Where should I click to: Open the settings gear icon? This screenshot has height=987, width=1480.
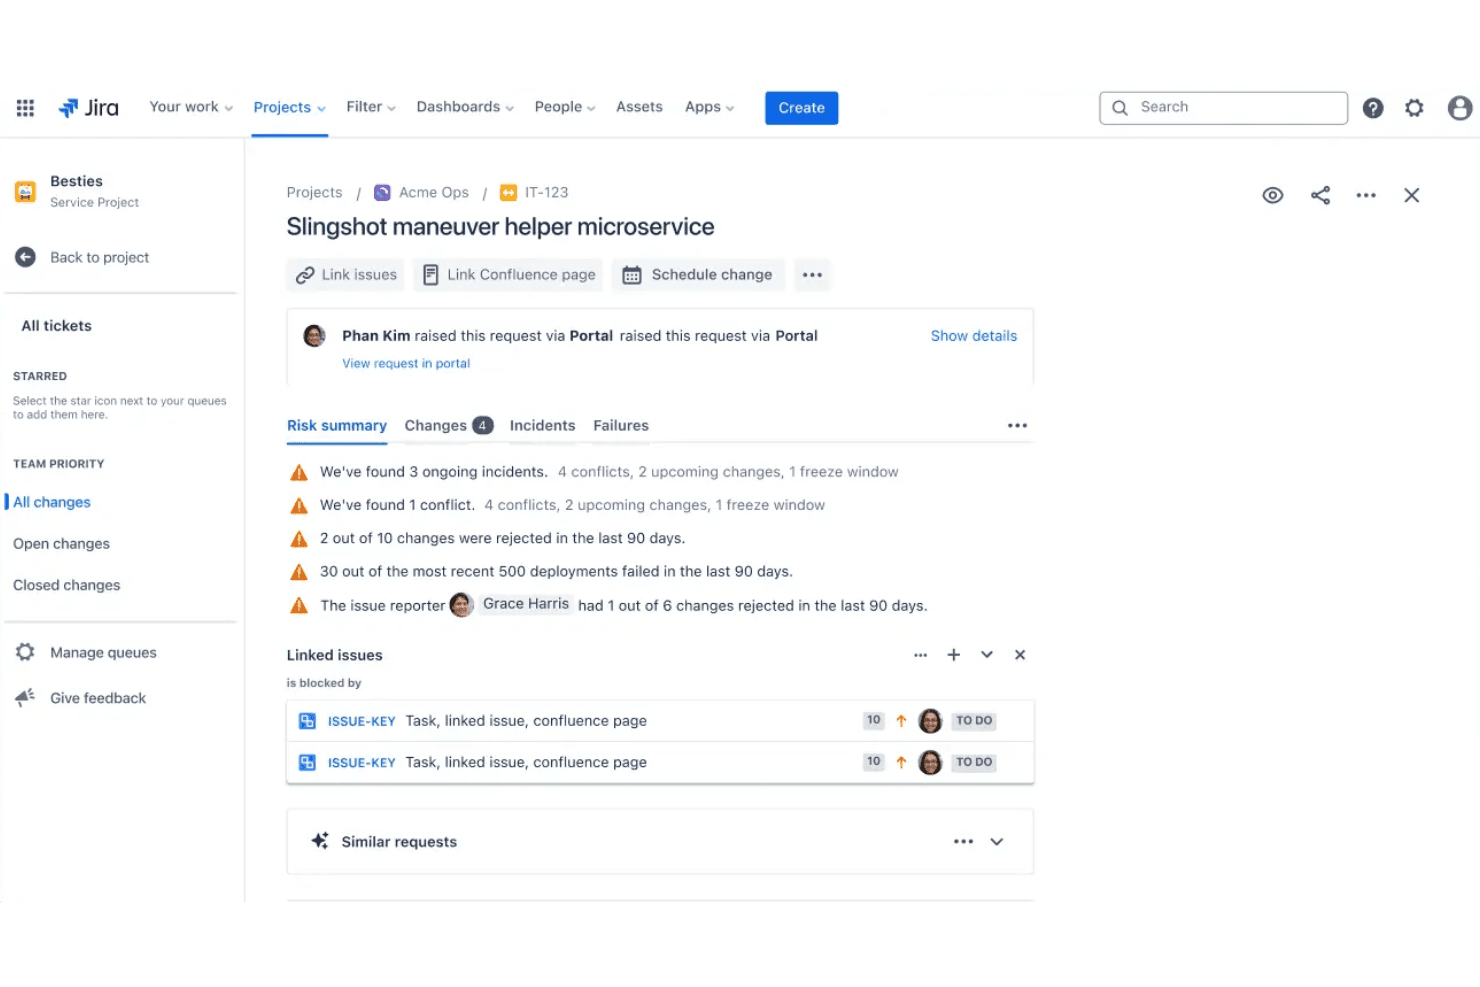1414,108
